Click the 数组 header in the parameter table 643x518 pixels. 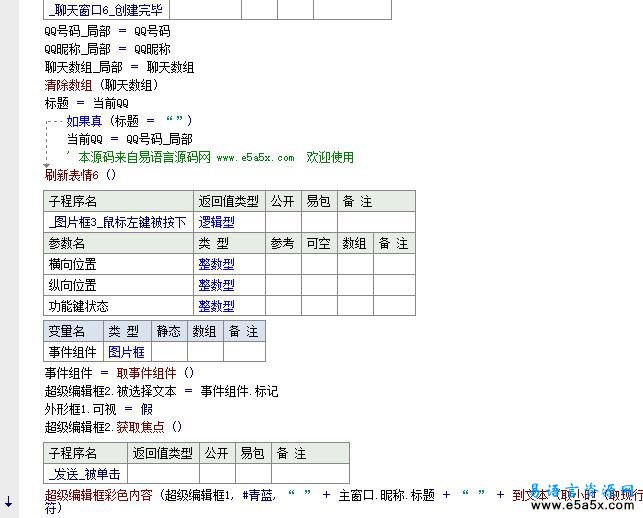355,244
